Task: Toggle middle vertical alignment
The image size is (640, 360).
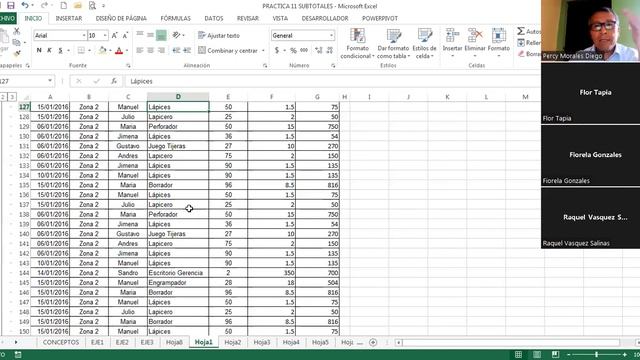Action: coord(151,35)
